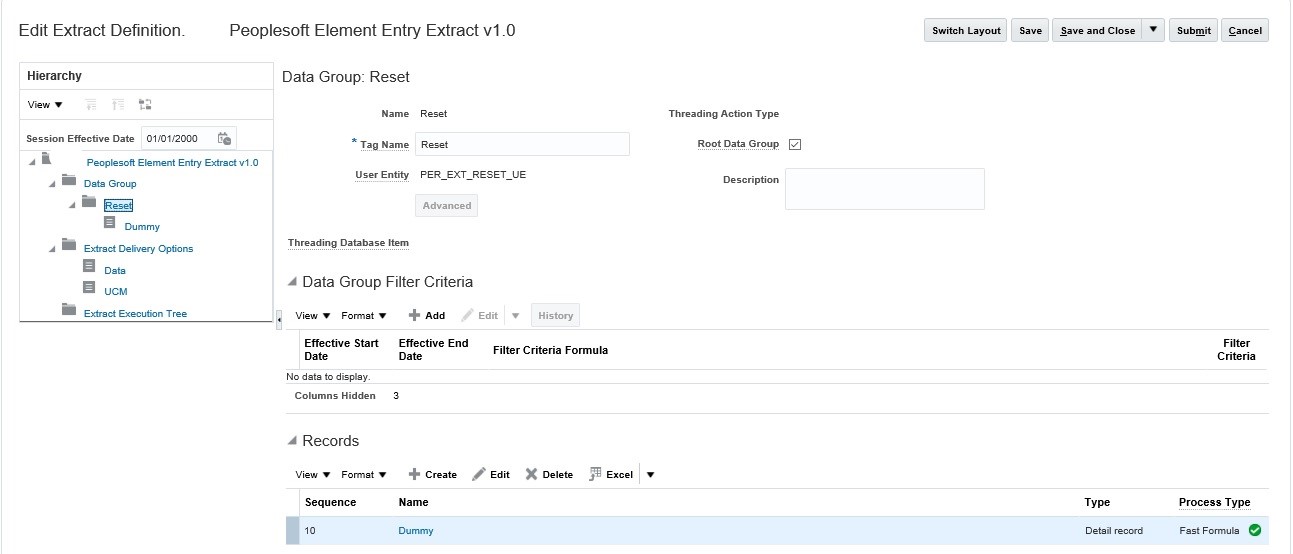Select the UCM delivery option in tree

click(x=116, y=292)
